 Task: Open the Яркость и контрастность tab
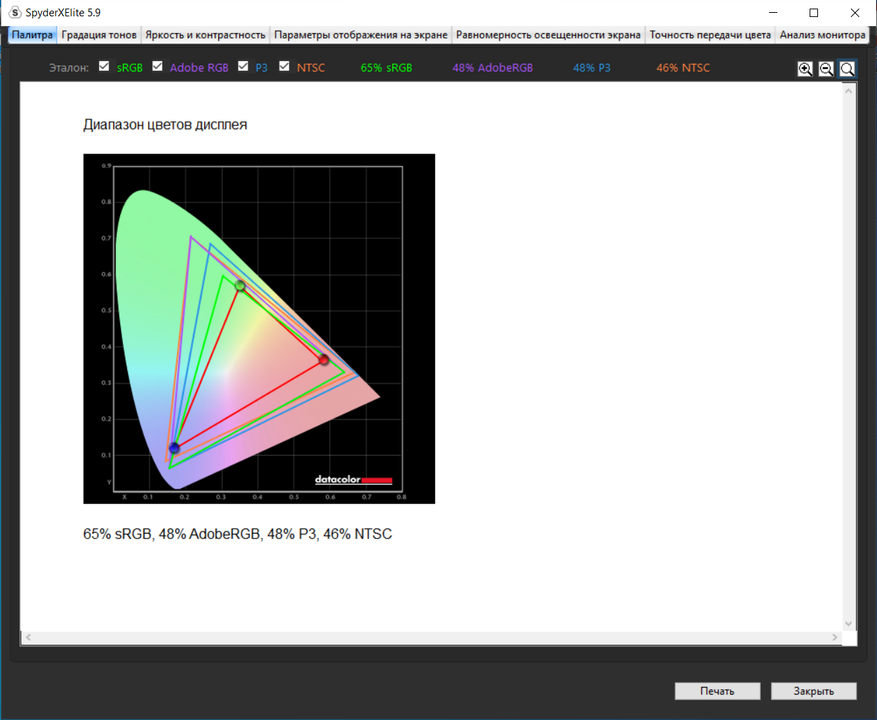pos(205,35)
